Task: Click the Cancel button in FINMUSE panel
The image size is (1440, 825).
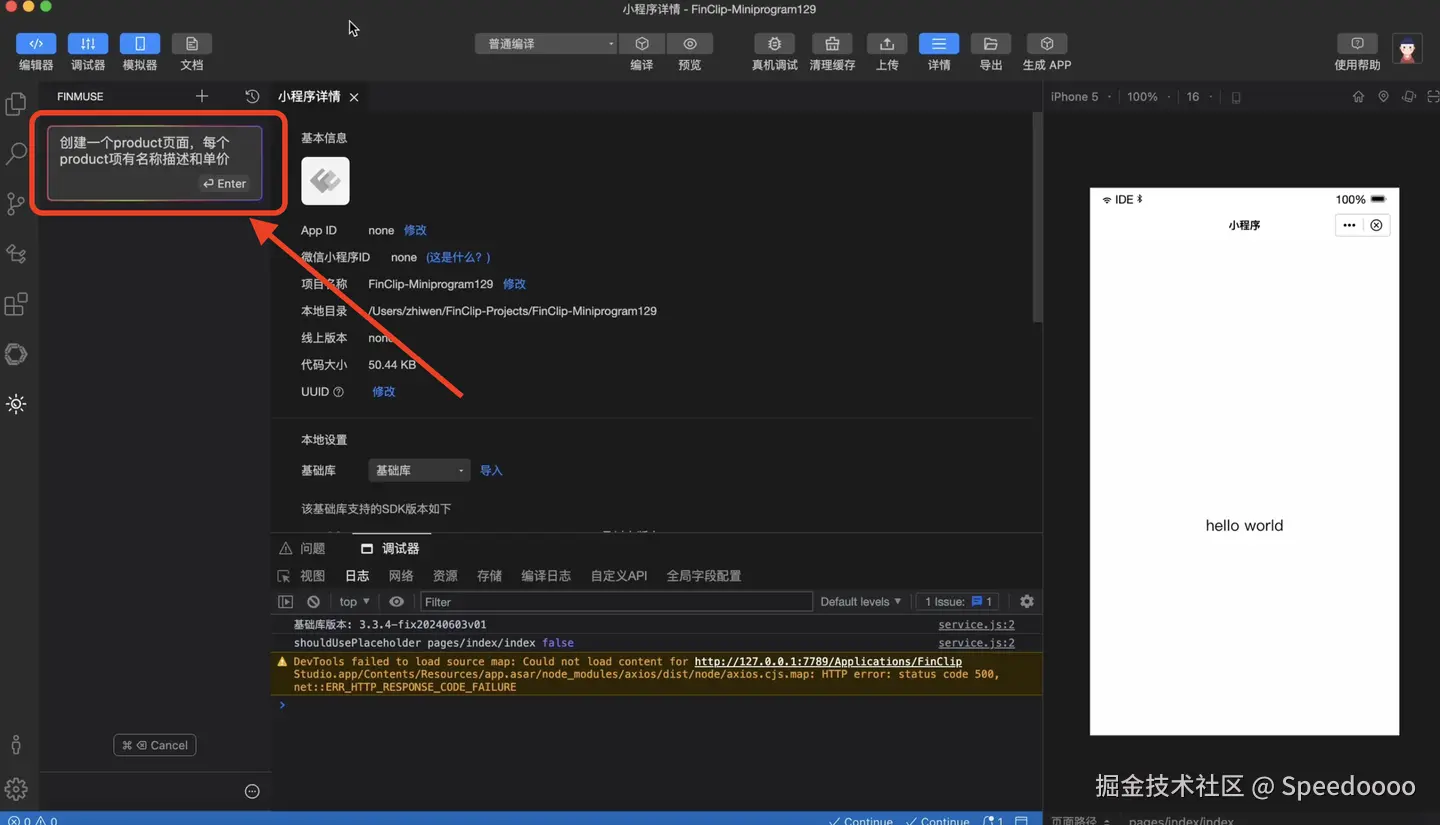Action: pos(155,745)
